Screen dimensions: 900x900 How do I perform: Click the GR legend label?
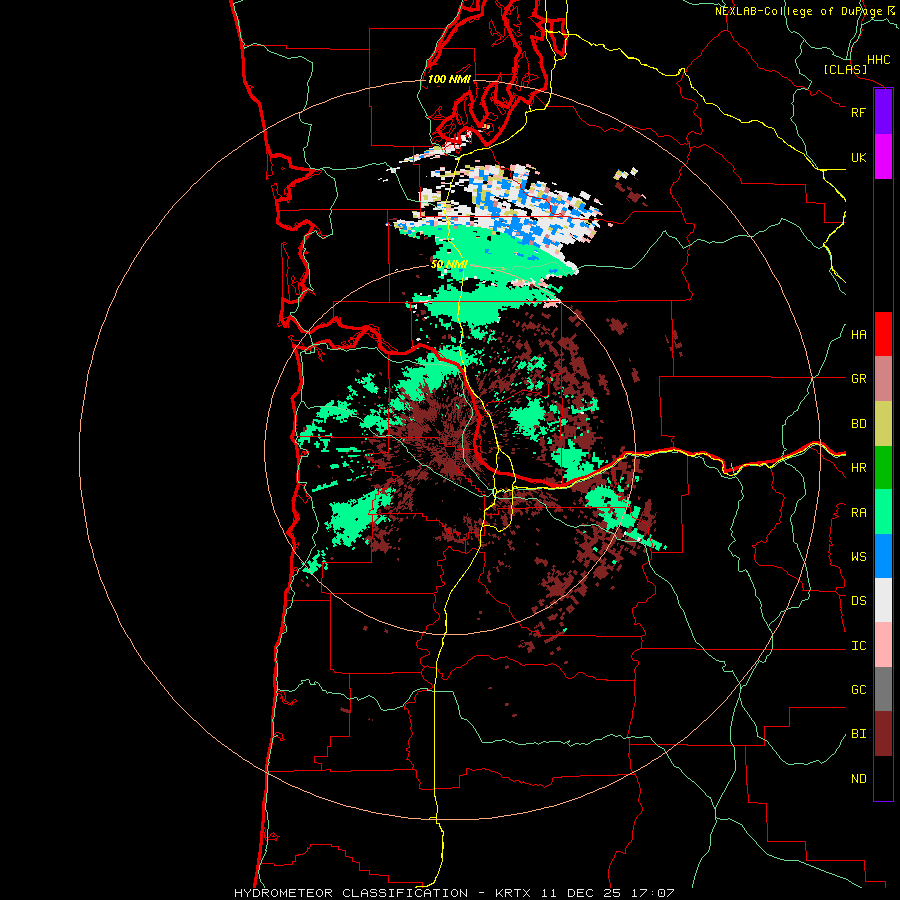(x=858, y=379)
